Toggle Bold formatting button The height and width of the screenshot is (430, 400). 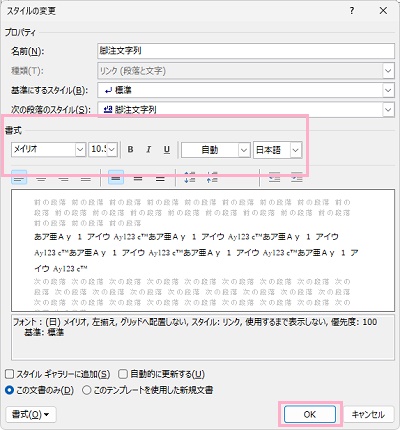click(x=131, y=150)
